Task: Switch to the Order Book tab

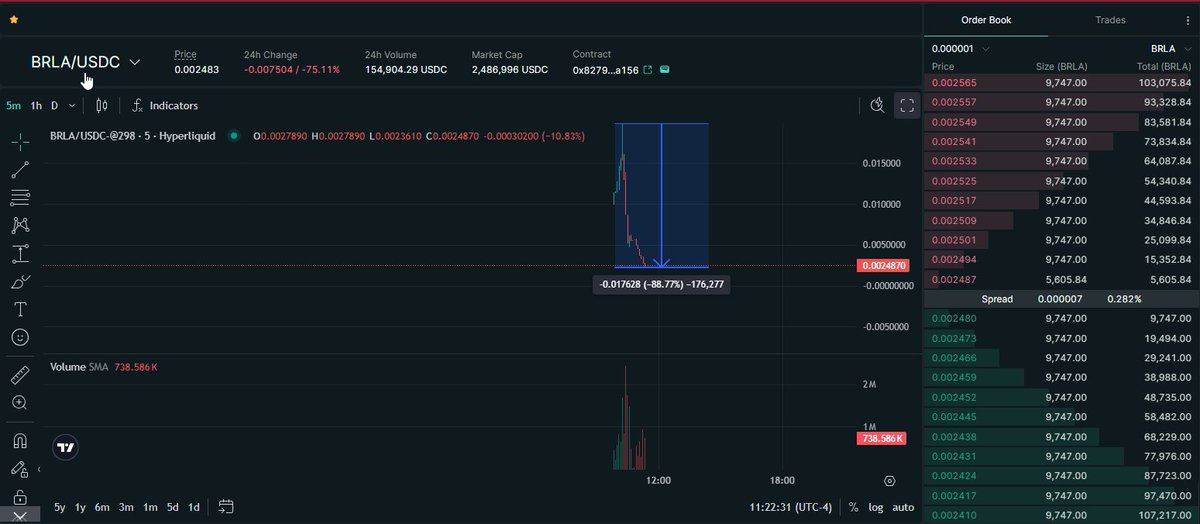Action: [x=986, y=20]
